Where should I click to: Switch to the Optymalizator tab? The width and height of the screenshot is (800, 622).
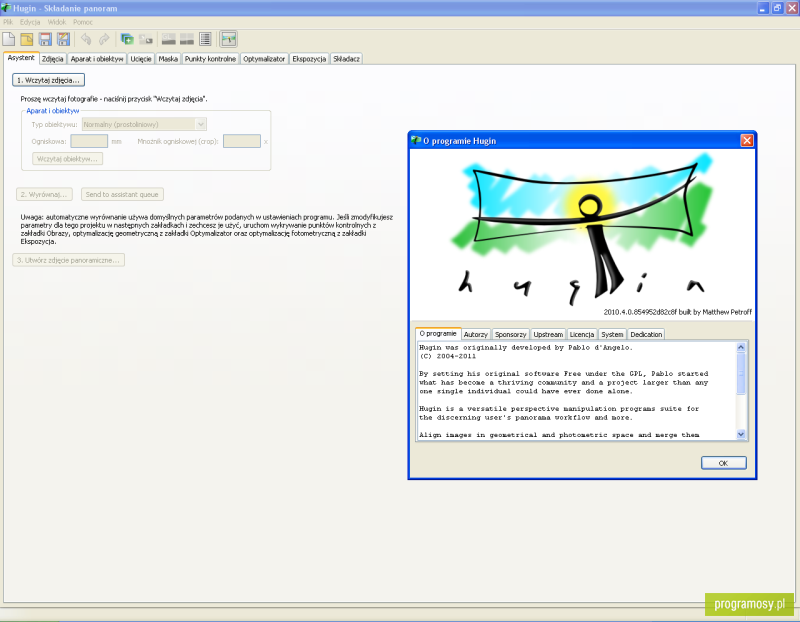tap(264, 59)
